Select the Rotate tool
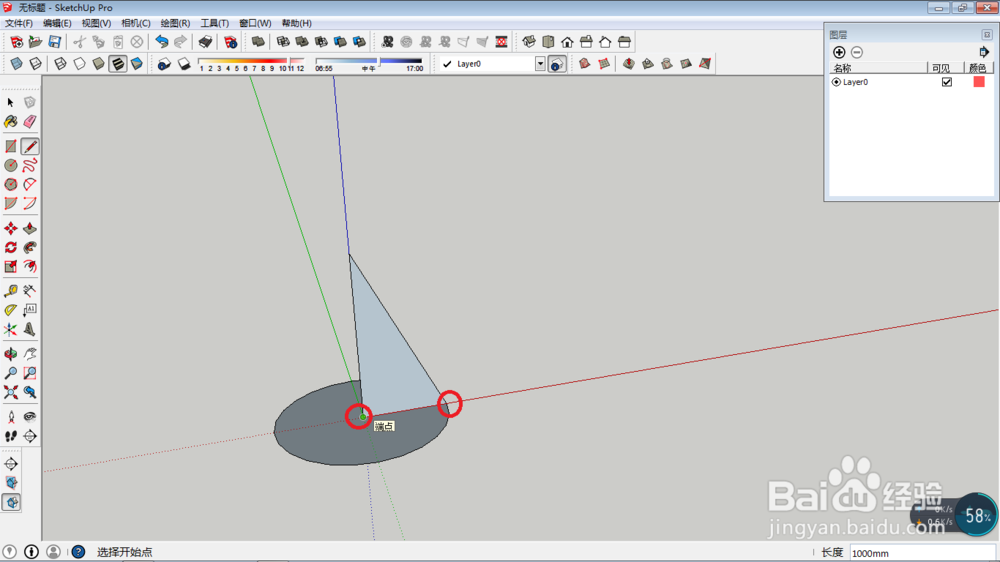 point(10,248)
